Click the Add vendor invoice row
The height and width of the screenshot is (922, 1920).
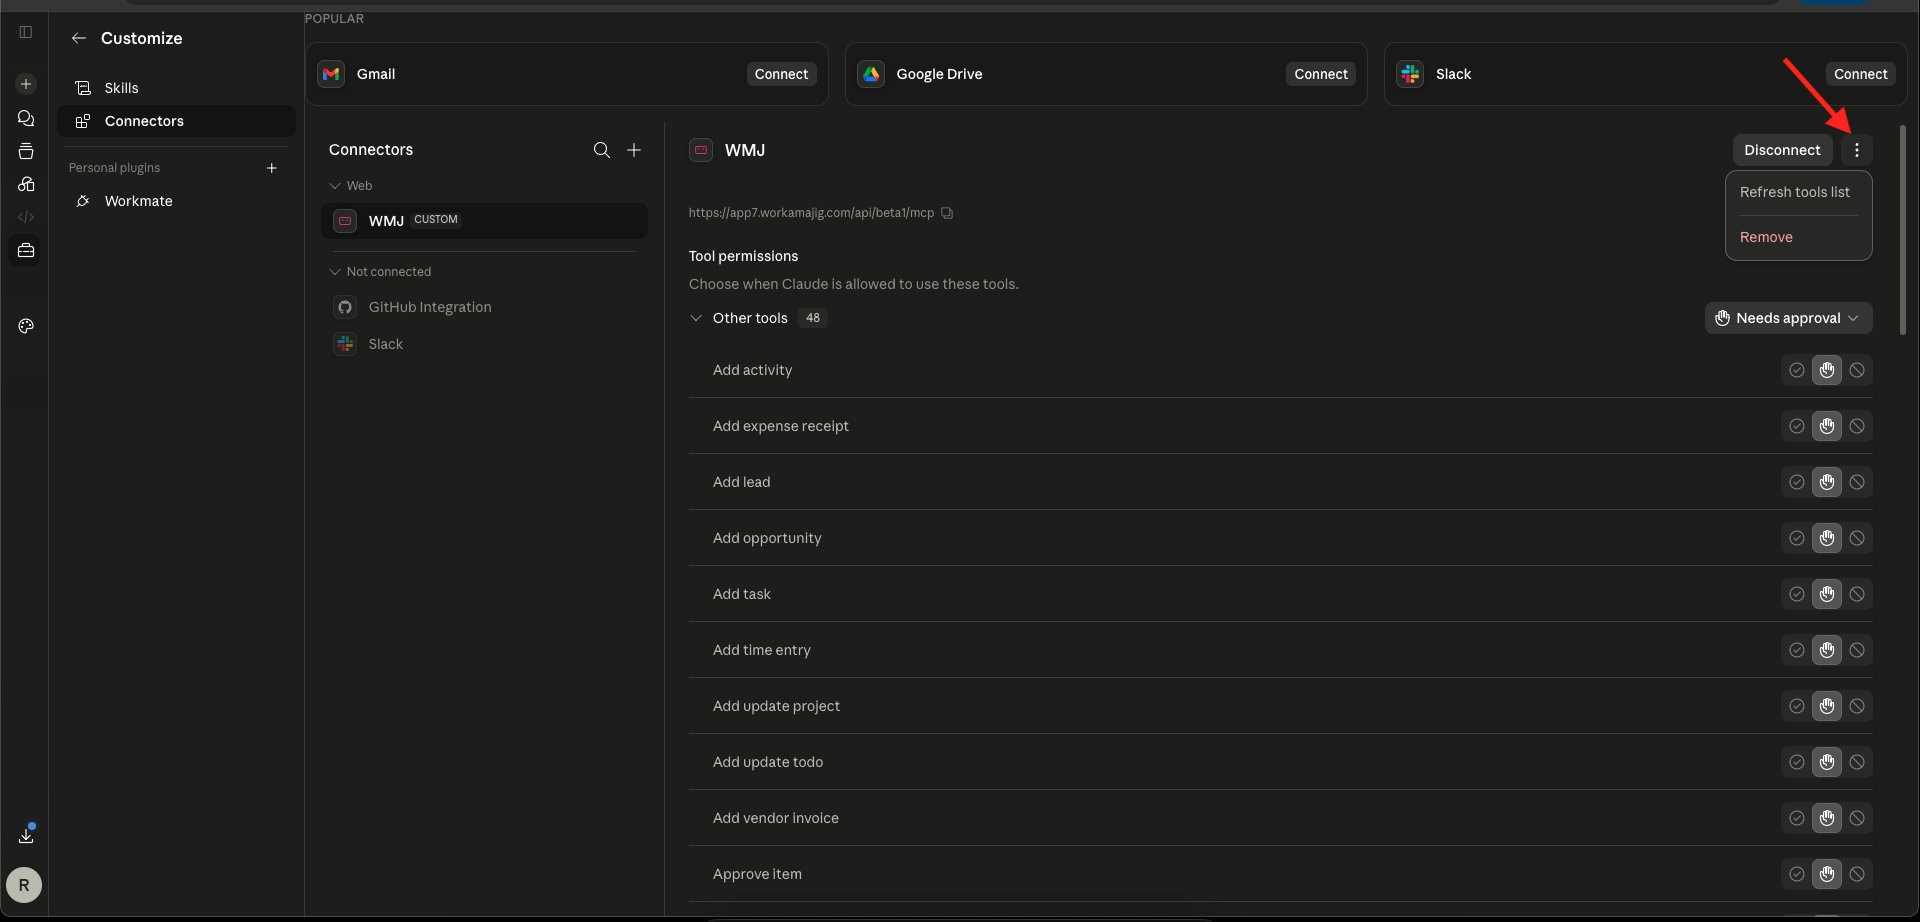coord(1280,818)
